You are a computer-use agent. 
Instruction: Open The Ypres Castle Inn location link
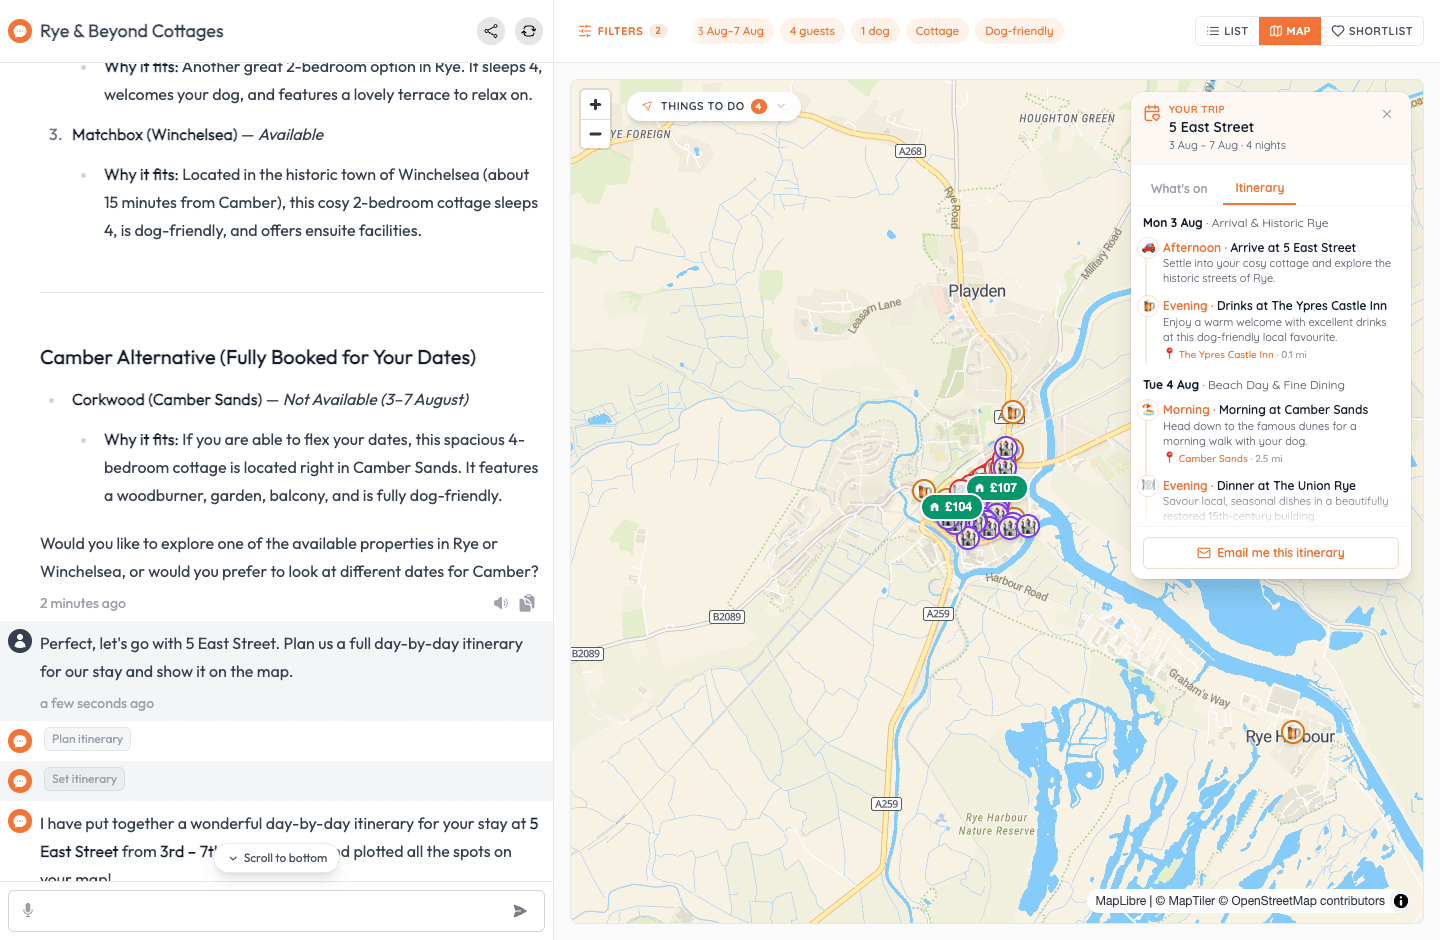[1226, 355]
